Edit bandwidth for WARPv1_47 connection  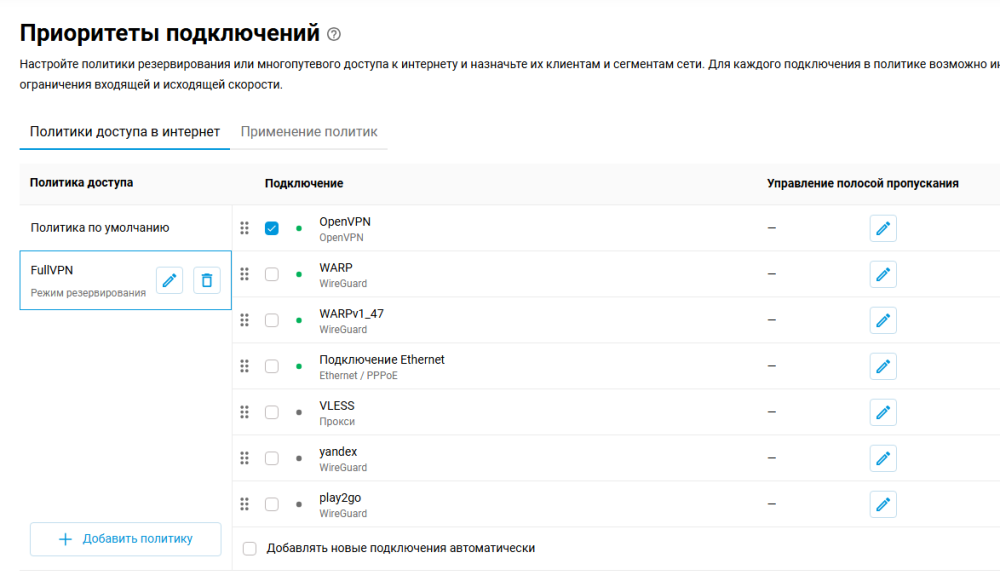(x=883, y=320)
